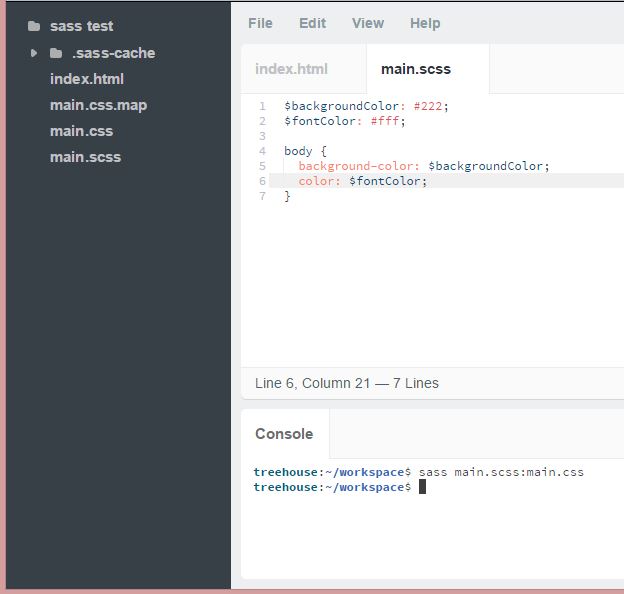Click the Console tab
This screenshot has width=624, height=594.
[x=284, y=434]
